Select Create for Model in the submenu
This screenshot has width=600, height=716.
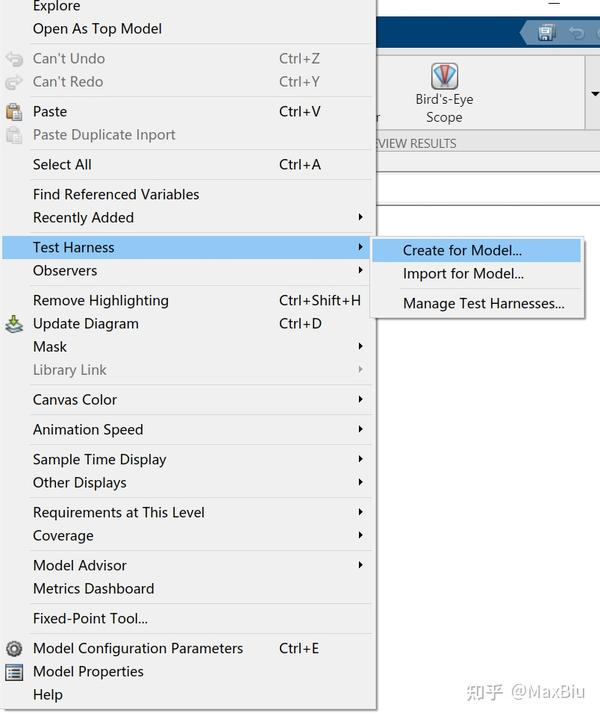462,251
